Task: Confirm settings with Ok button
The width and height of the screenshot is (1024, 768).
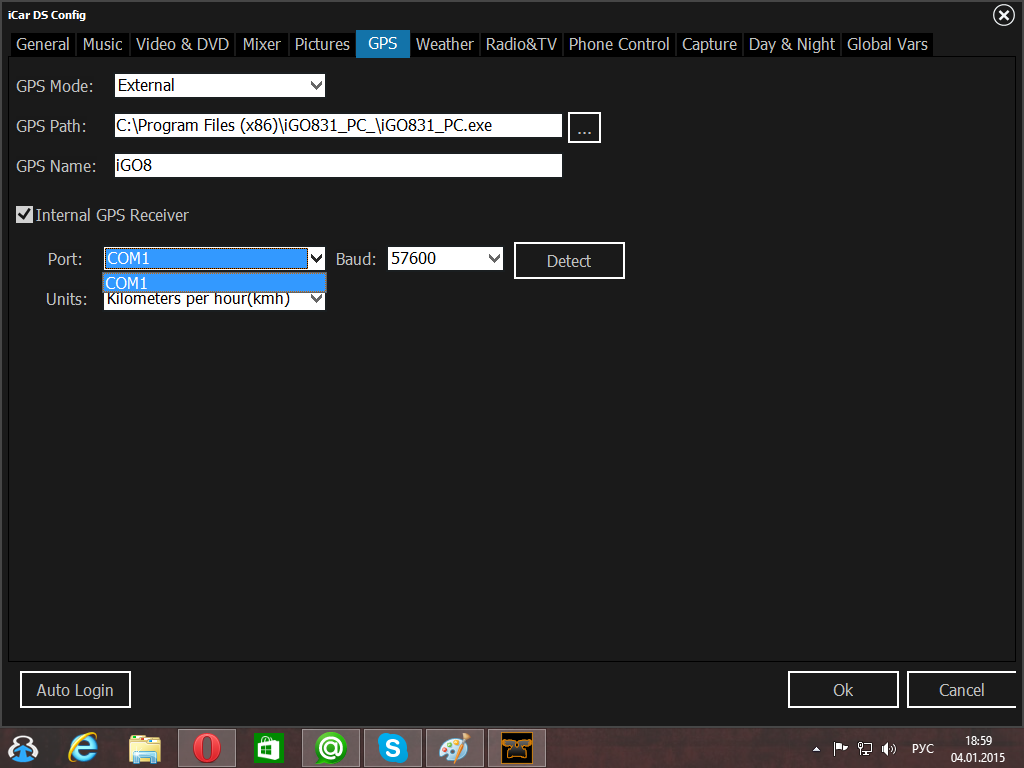Action: click(843, 690)
